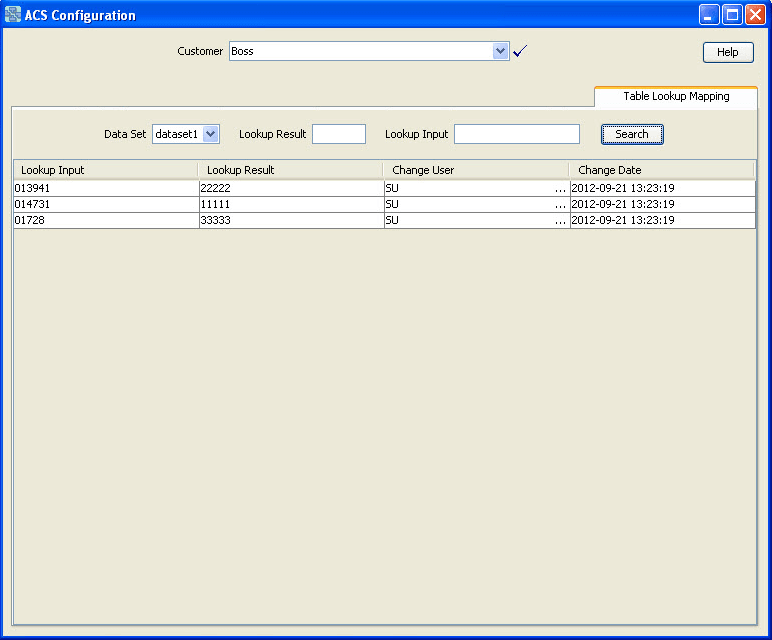Expand the Data Set dataset1 dropdown
This screenshot has width=772, height=640.
point(211,134)
